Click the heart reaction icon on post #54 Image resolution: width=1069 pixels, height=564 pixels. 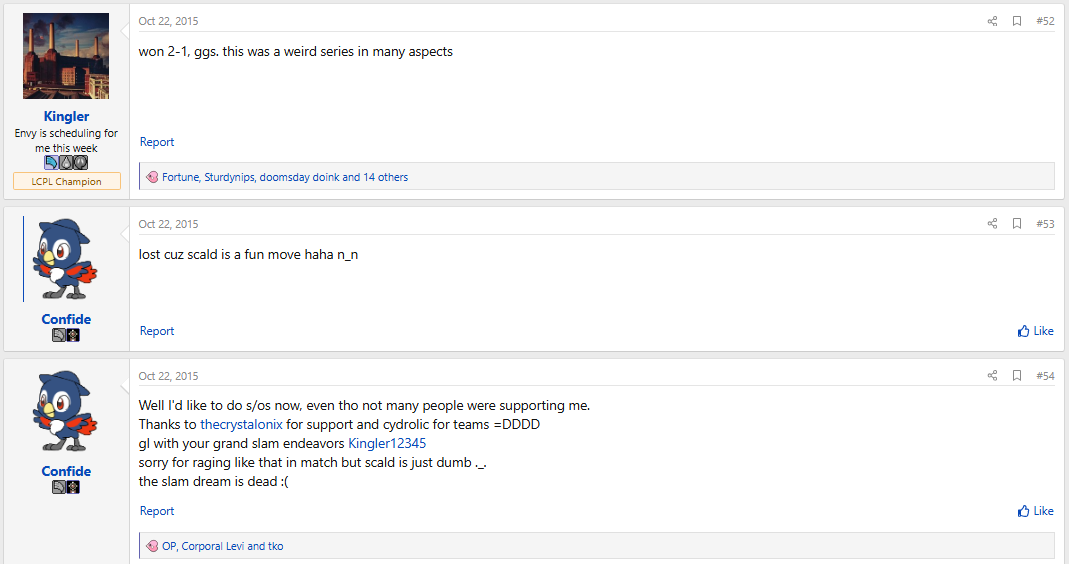click(x=152, y=546)
